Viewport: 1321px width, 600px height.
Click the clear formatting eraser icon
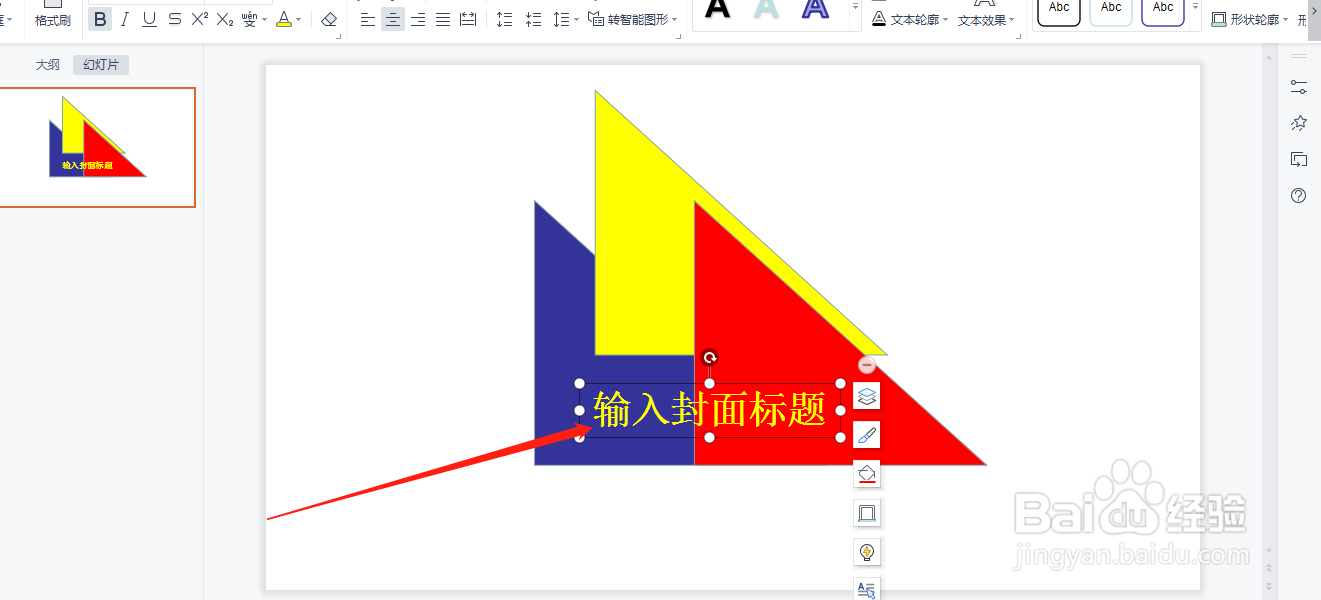coord(329,19)
